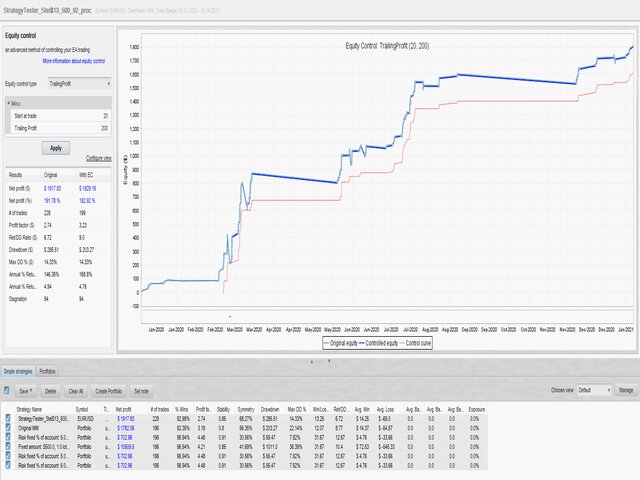The image size is (640, 480).
Task: Click the 182.92 % net profit value
Action: click(87, 201)
